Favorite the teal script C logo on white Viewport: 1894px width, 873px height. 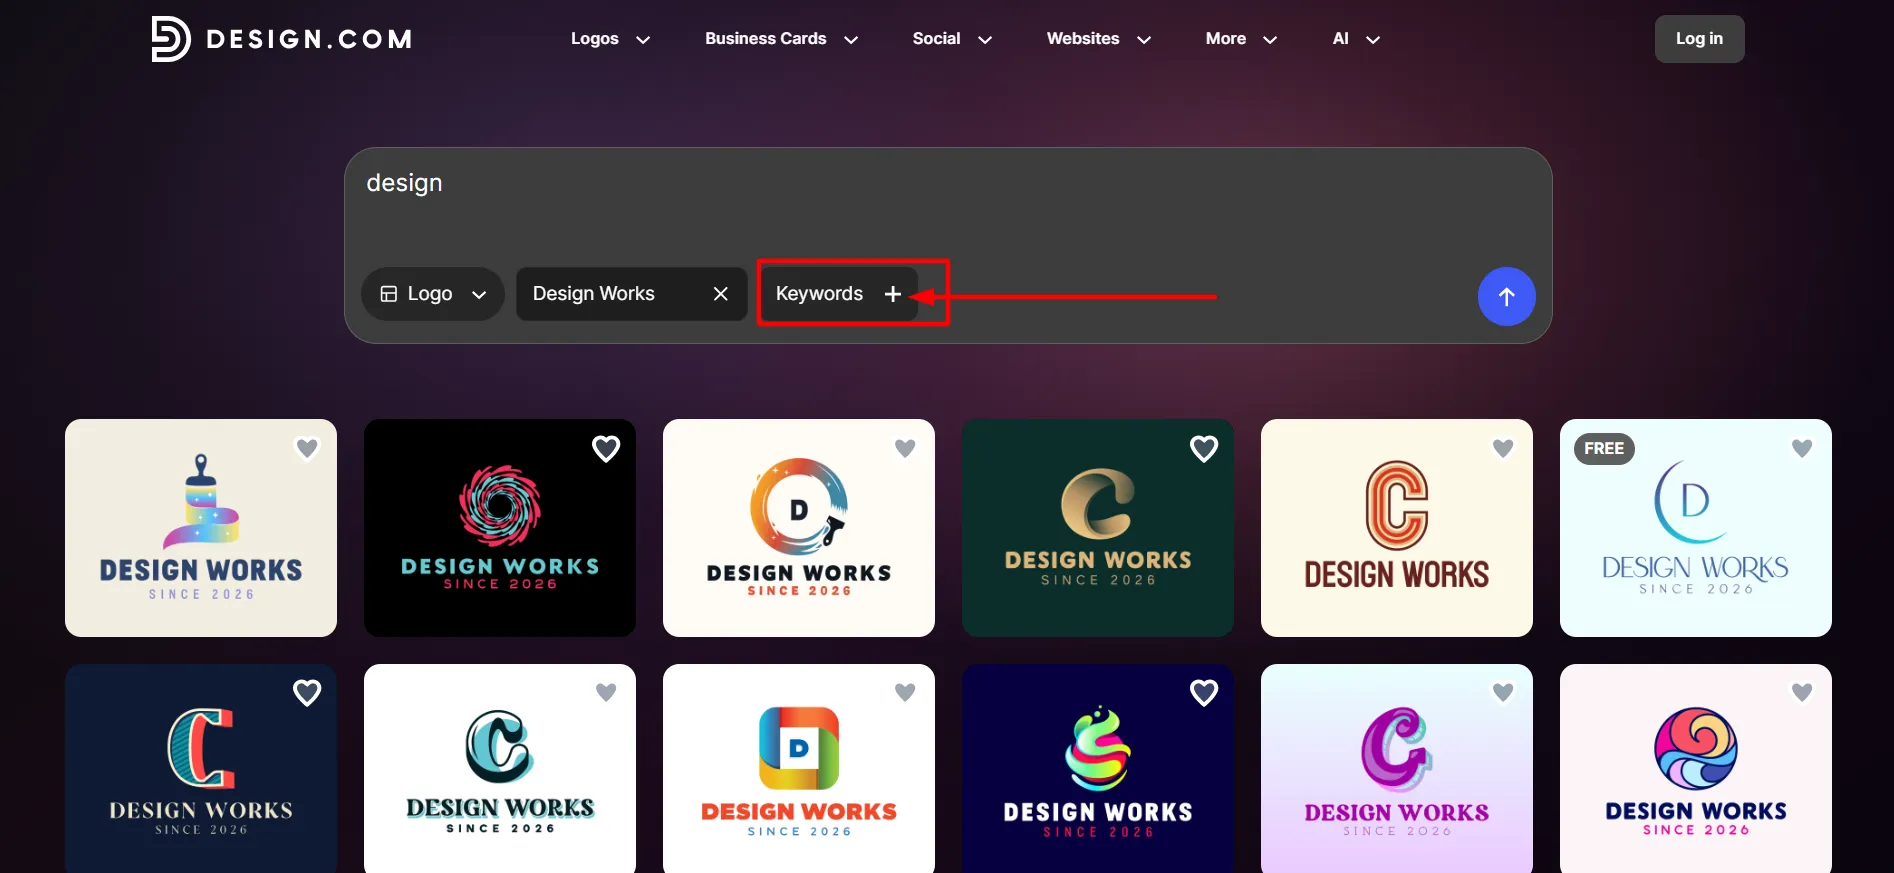coord(606,692)
